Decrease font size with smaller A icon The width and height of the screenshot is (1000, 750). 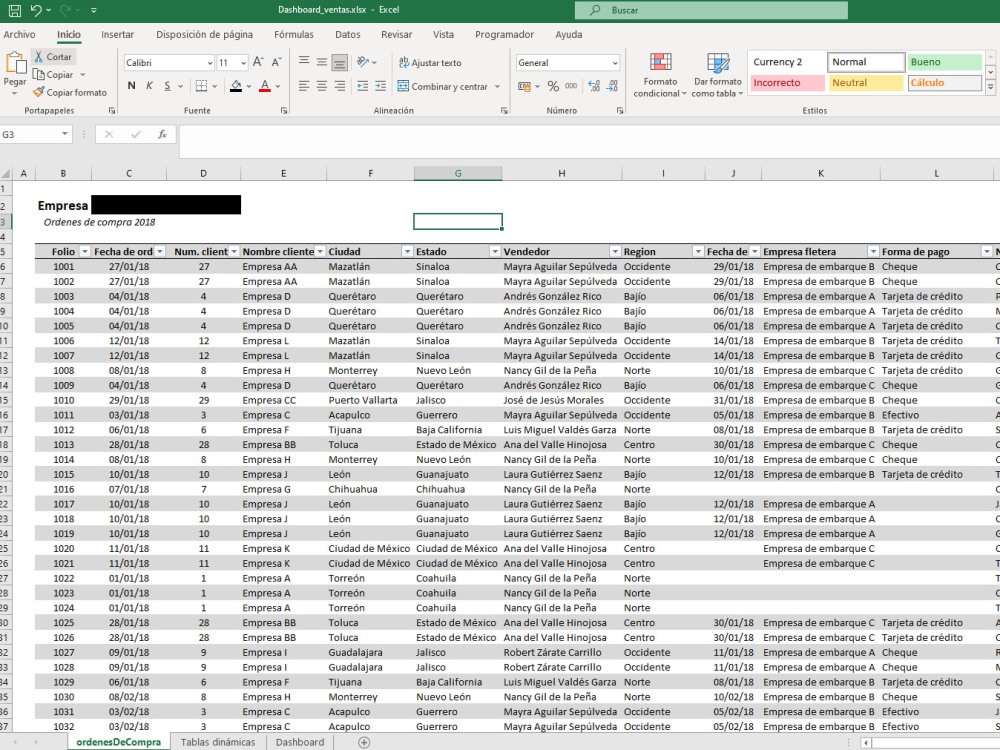277,62
